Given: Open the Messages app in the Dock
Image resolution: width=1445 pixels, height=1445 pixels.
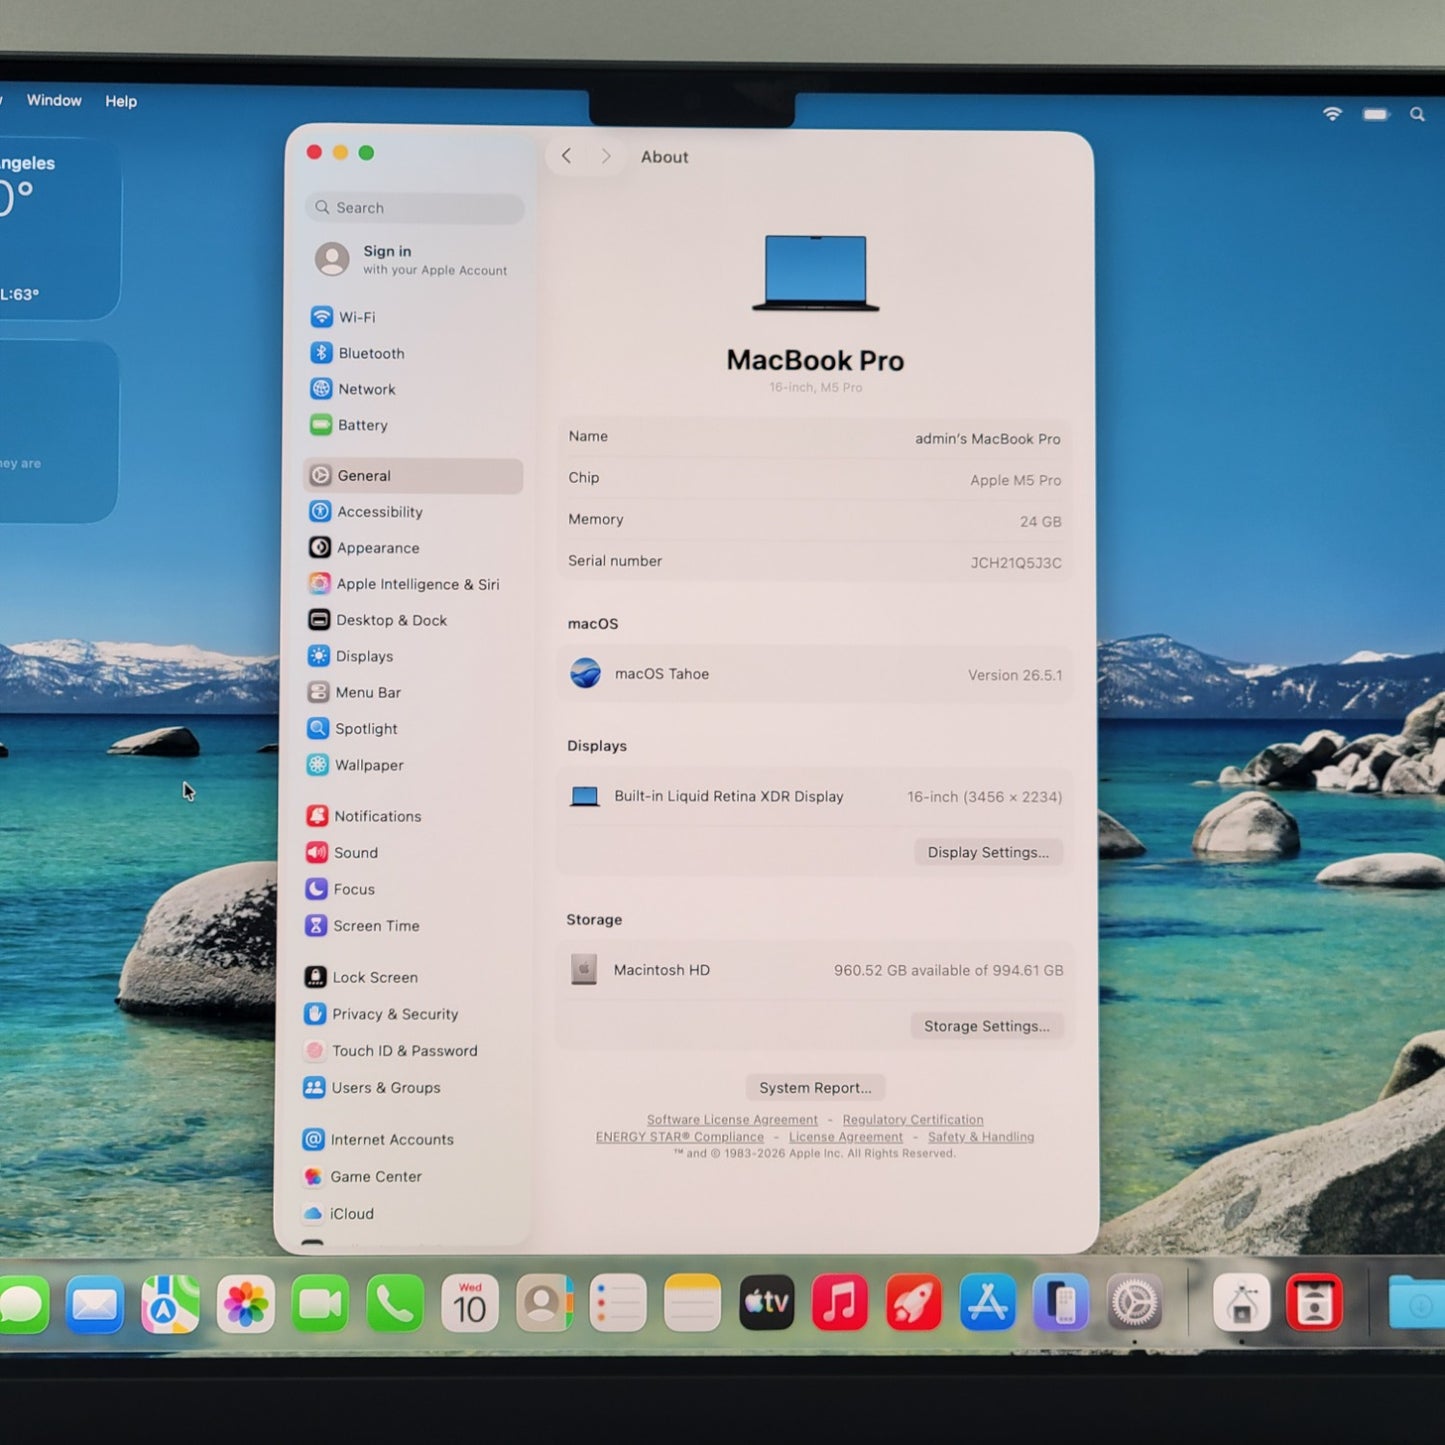Looking at the screenshot, I should (22, 1305).
